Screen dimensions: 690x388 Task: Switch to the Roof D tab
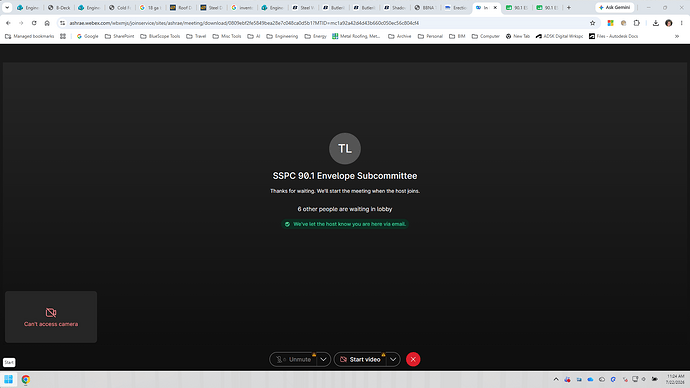(x=181, y=7)
